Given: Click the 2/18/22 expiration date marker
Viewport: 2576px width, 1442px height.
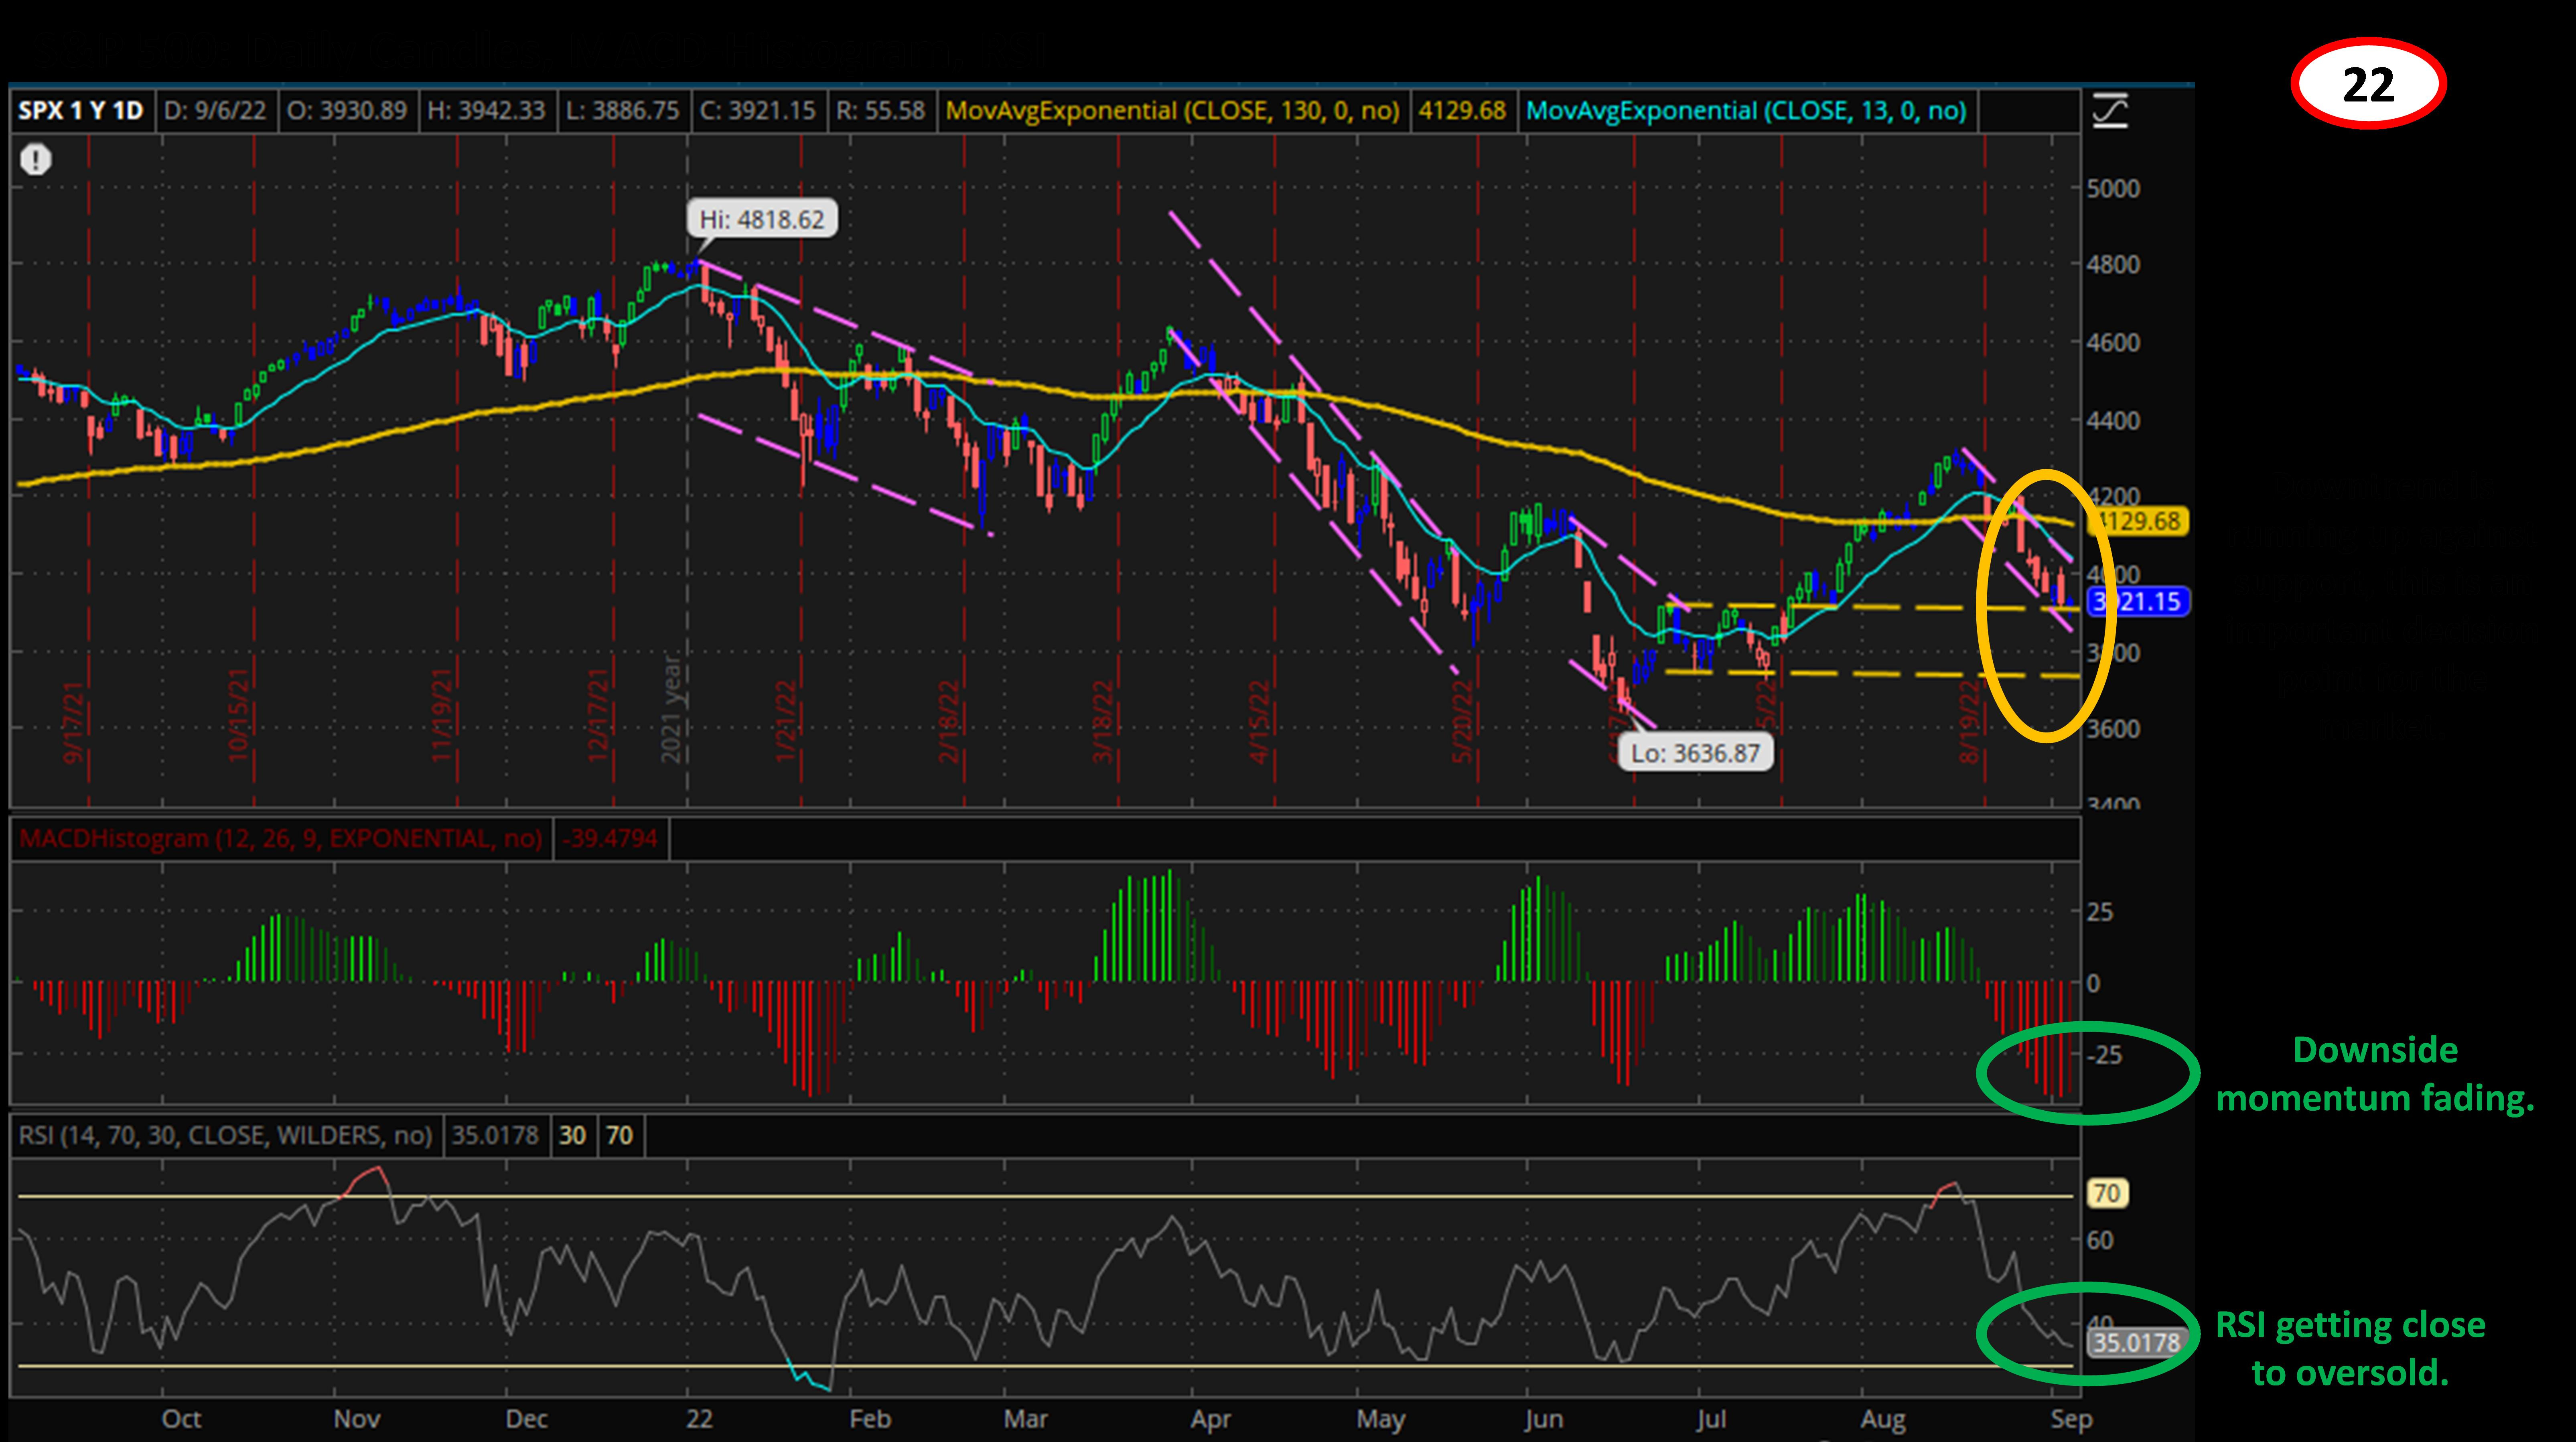Looking at the screenshot, I should (949, 721).
